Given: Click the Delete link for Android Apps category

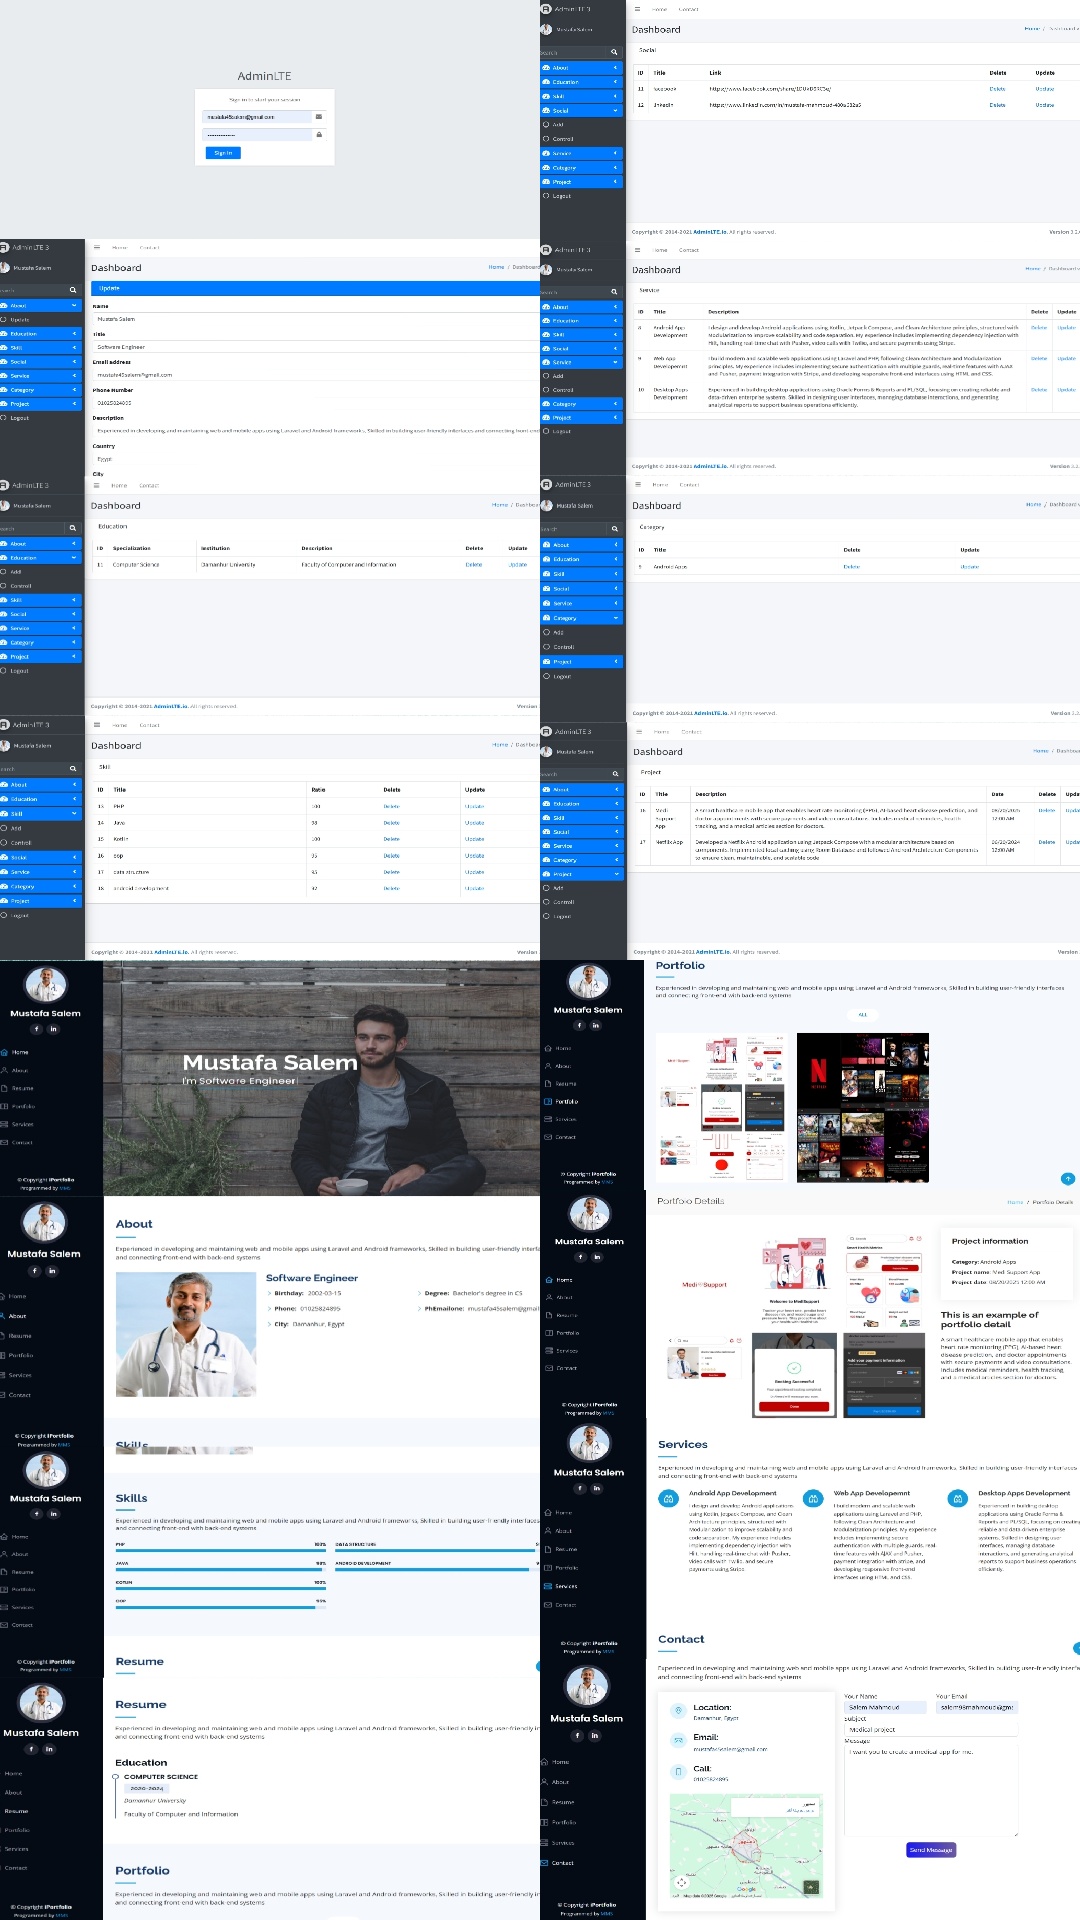Looking at the screenshot, I should [x=851, y=567].
